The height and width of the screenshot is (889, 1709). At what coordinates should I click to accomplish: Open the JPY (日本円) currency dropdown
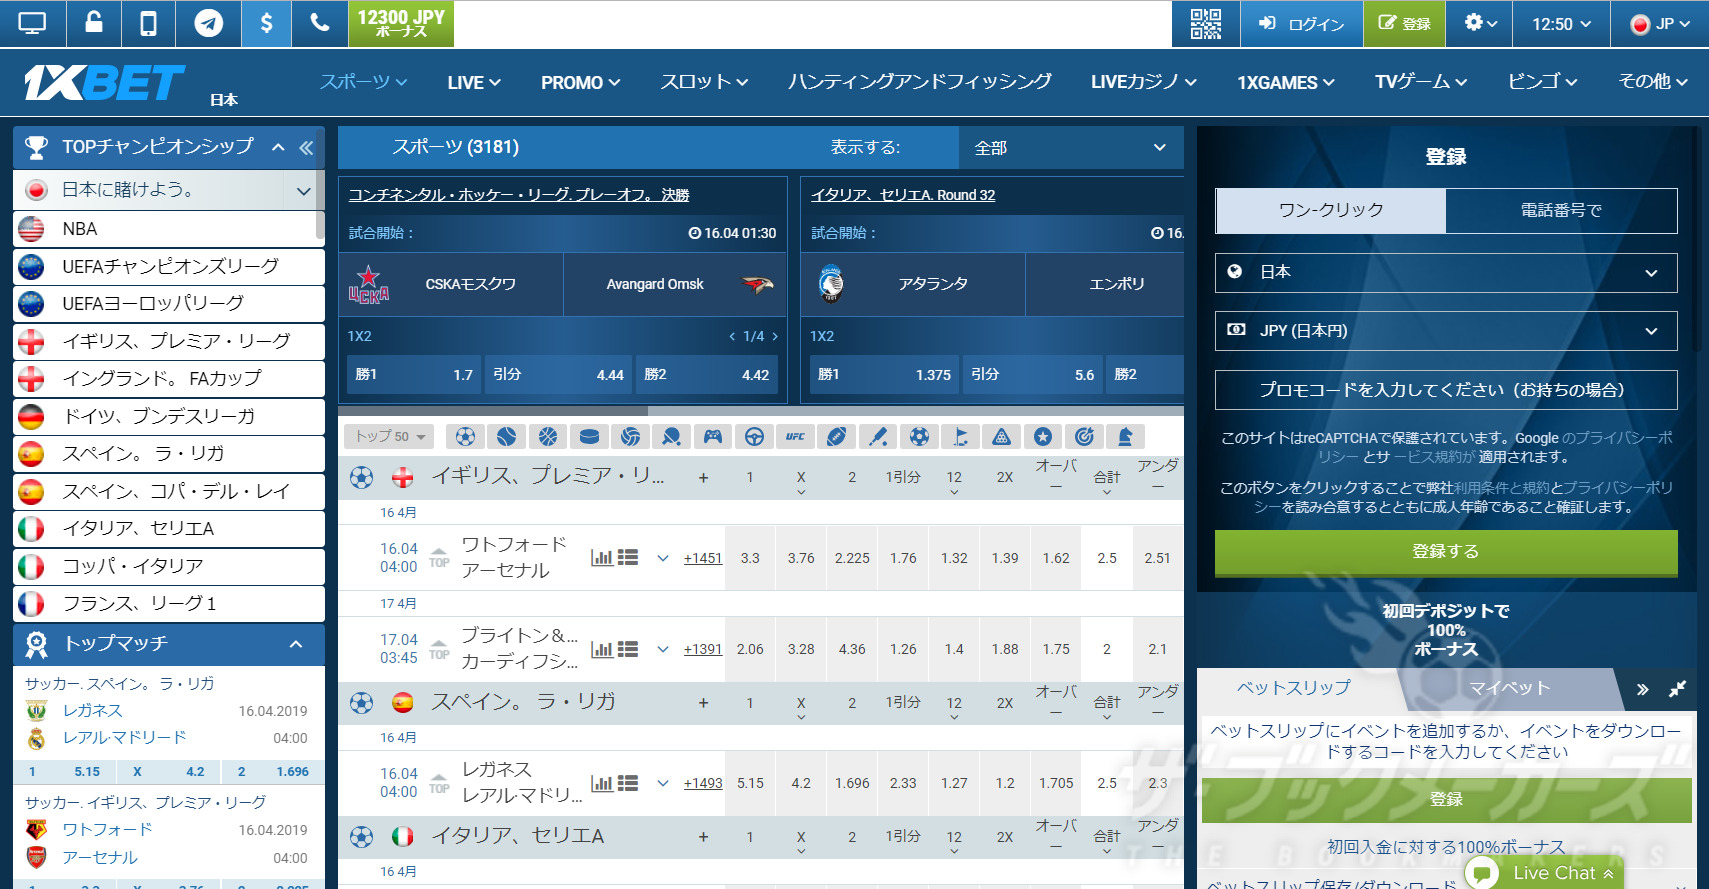(x=1446, y=330)
